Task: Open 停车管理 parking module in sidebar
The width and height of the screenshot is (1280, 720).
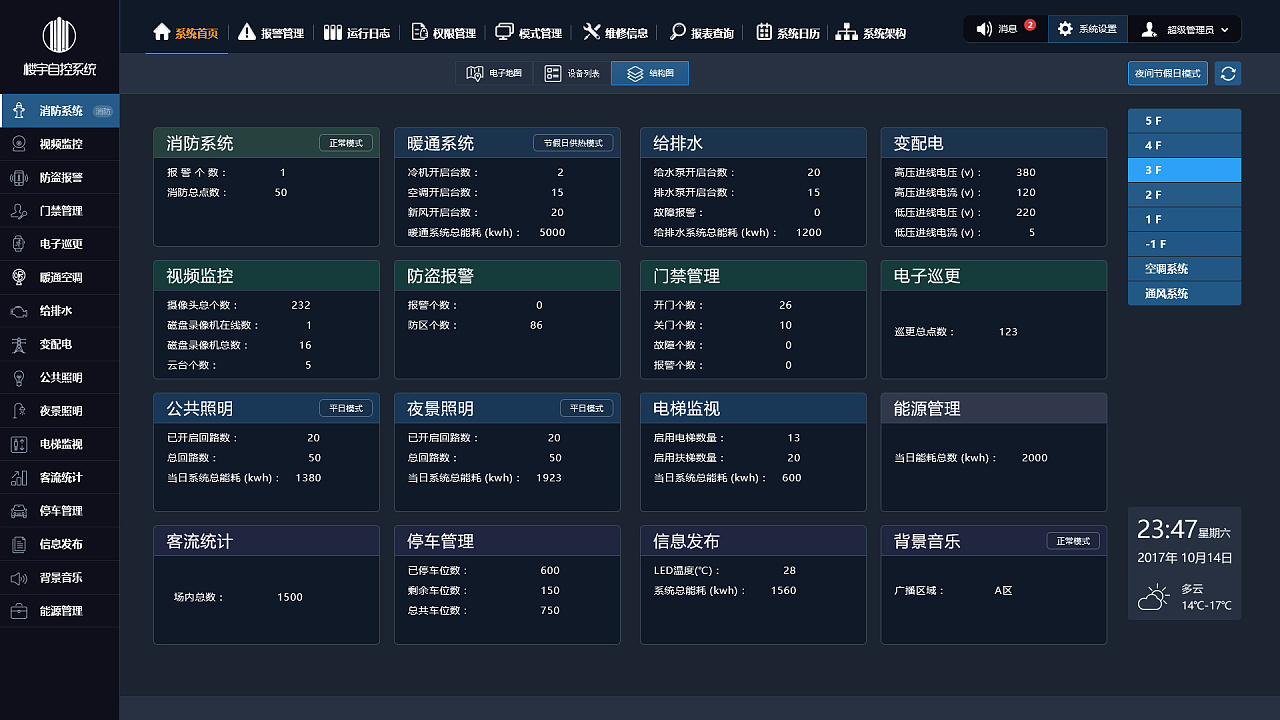Action: [60, 510]
